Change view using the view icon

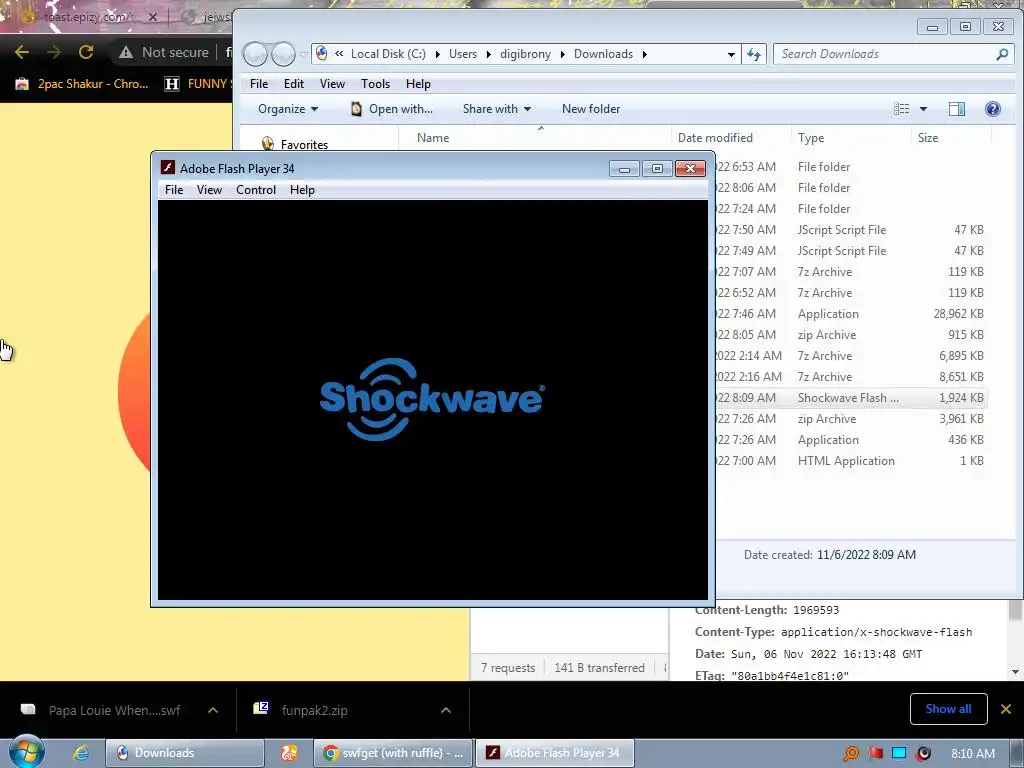coord(901,109)
